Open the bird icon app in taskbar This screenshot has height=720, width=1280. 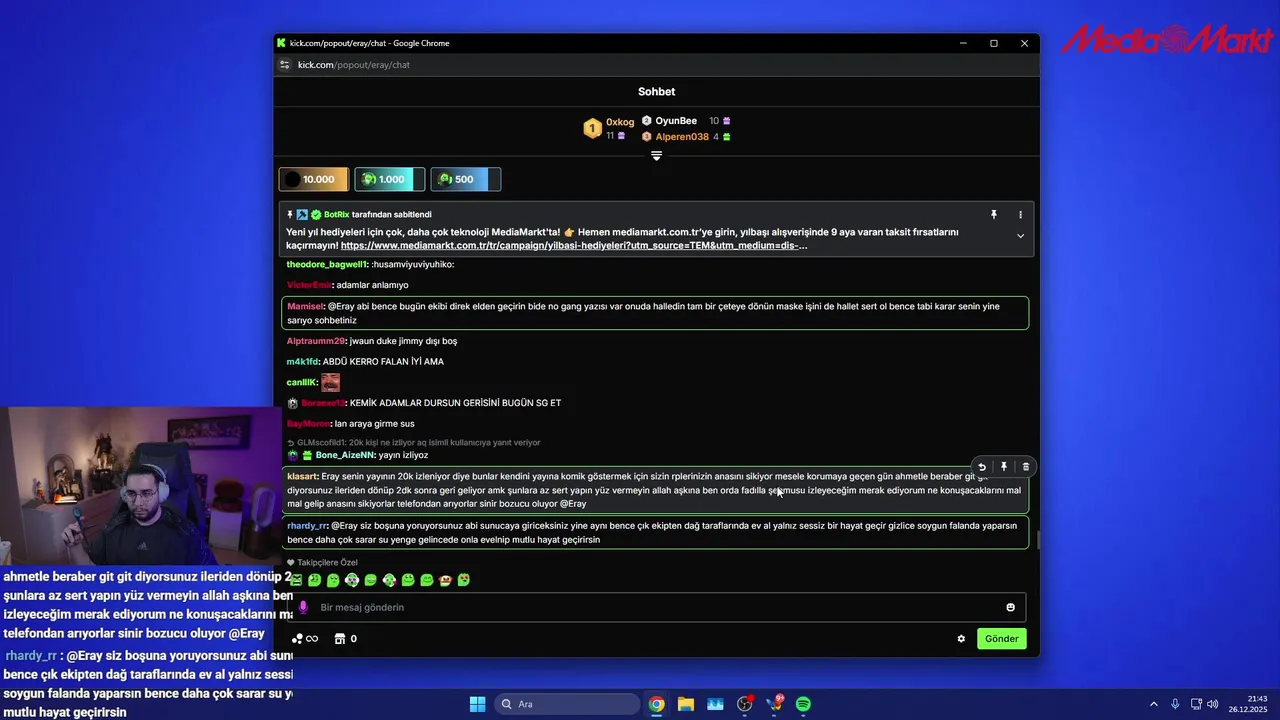[x=774, y=704]
